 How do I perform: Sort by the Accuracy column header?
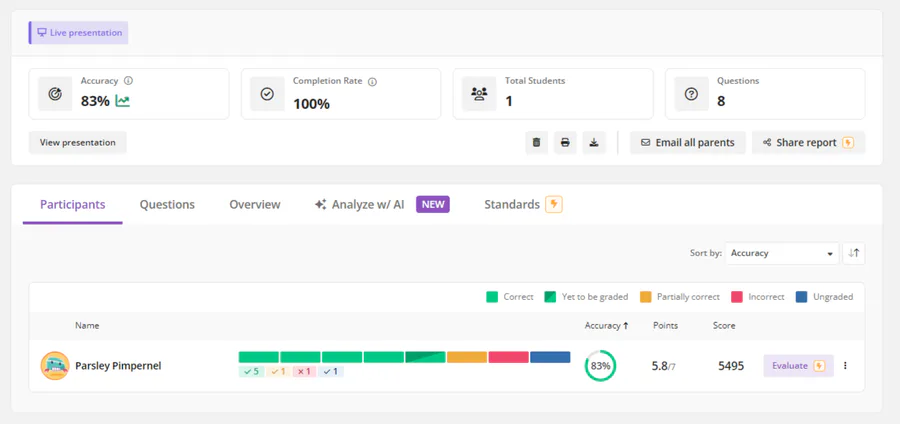tap(606, 325)
